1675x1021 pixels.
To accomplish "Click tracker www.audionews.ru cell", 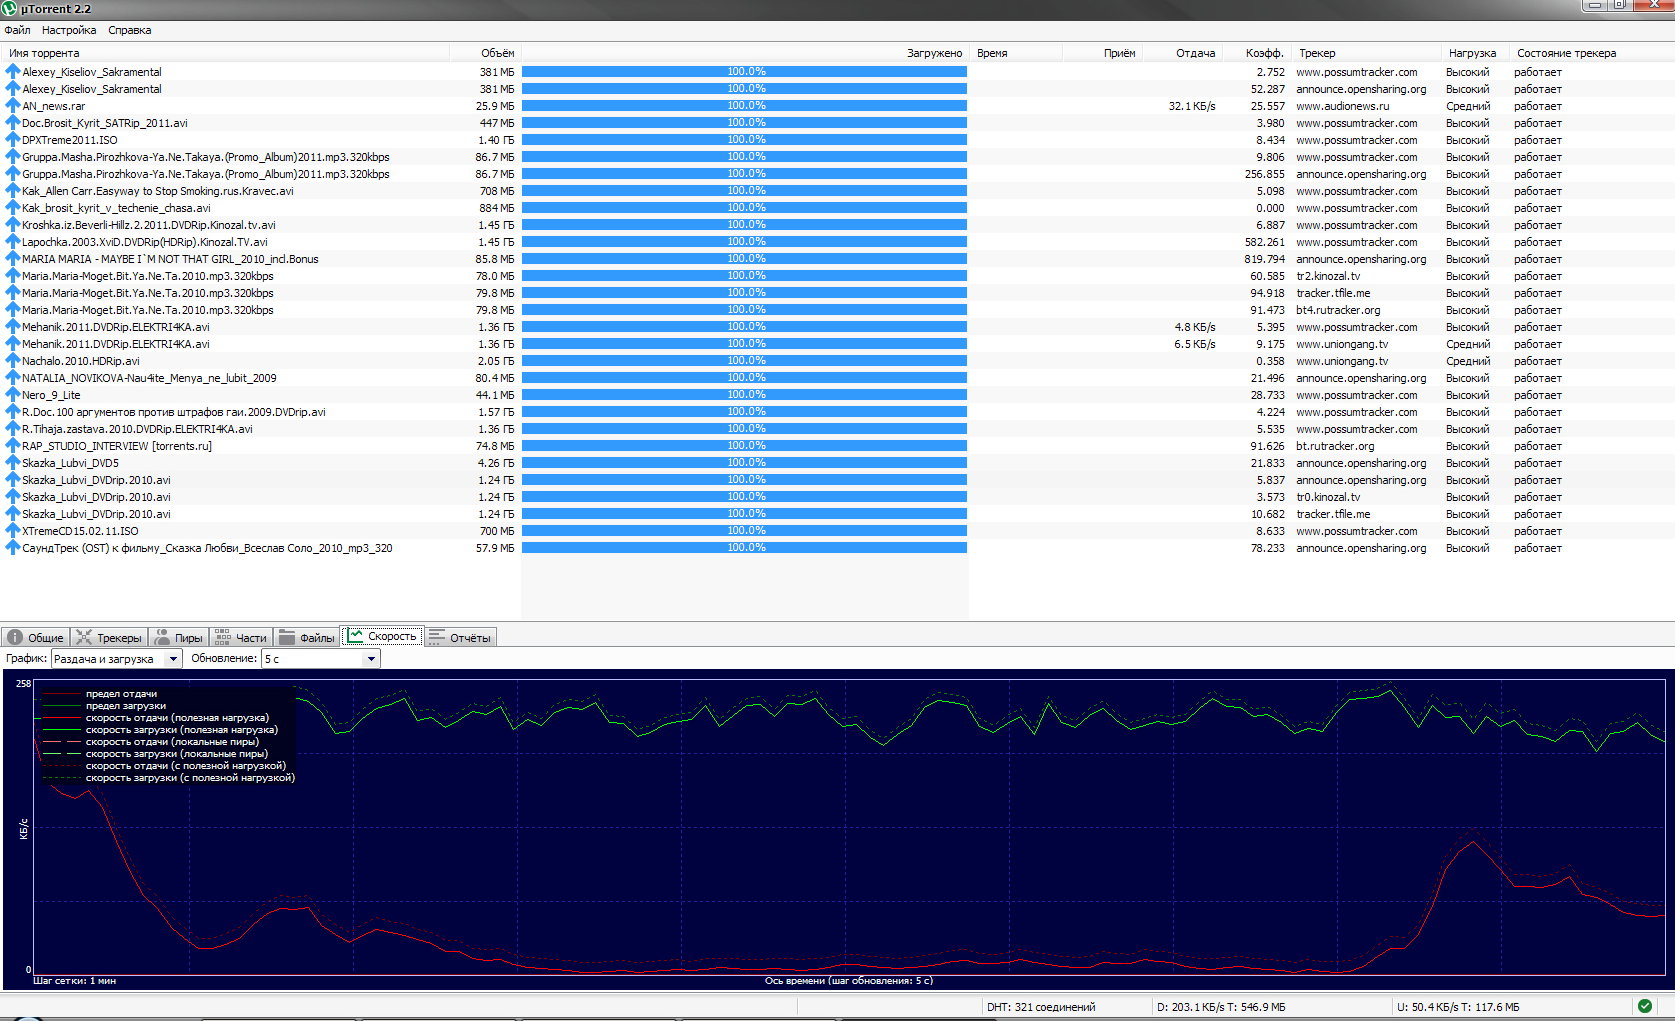I will point(1342,106).
